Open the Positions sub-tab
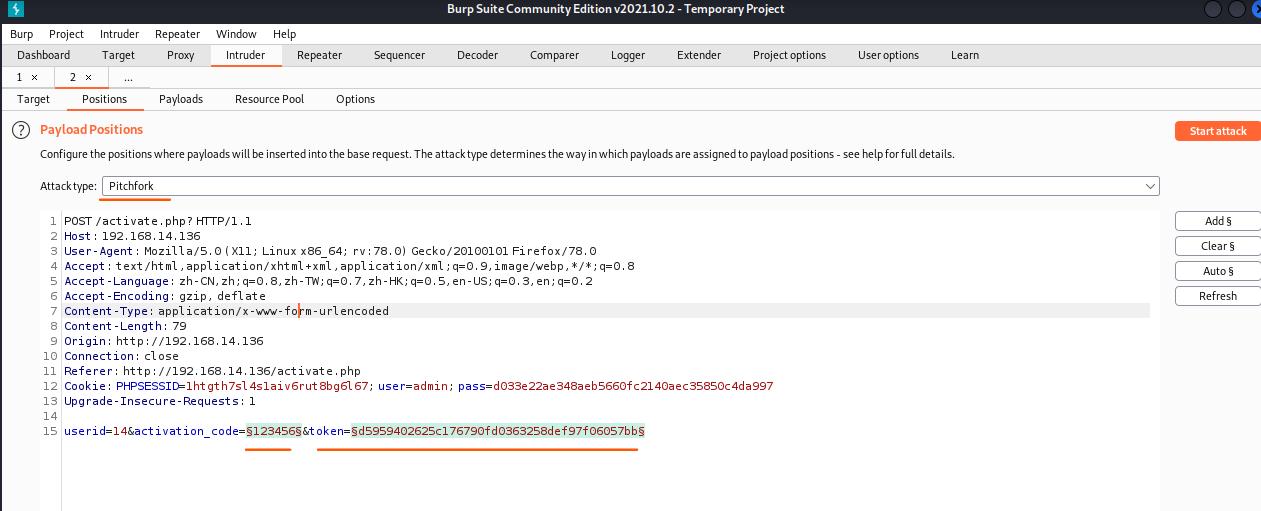This screenshot has height=511, width=1261. point(105,99)
